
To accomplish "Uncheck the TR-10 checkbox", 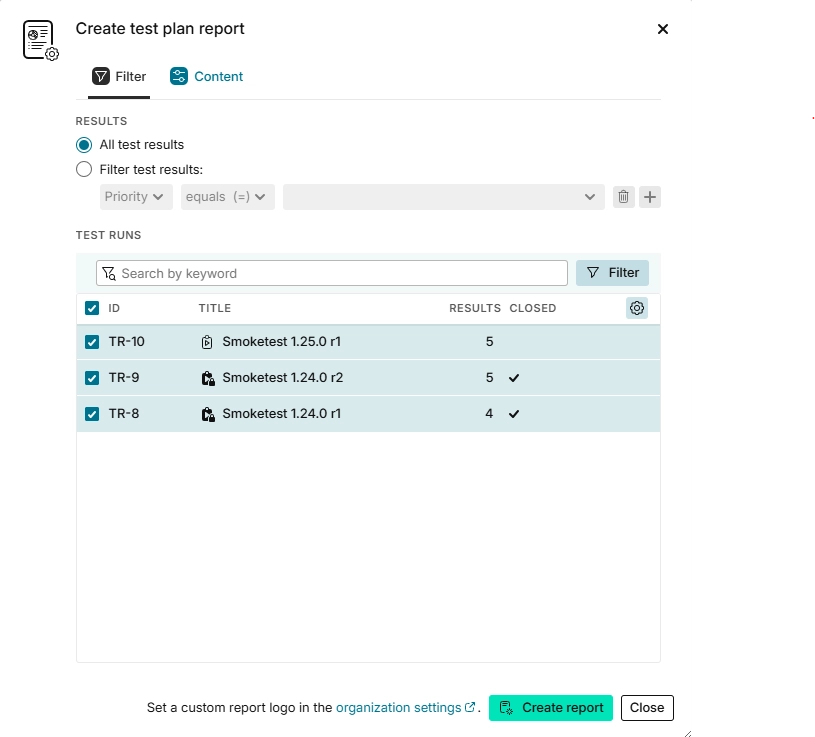I will pyautogui.click(x=92, y=342).
